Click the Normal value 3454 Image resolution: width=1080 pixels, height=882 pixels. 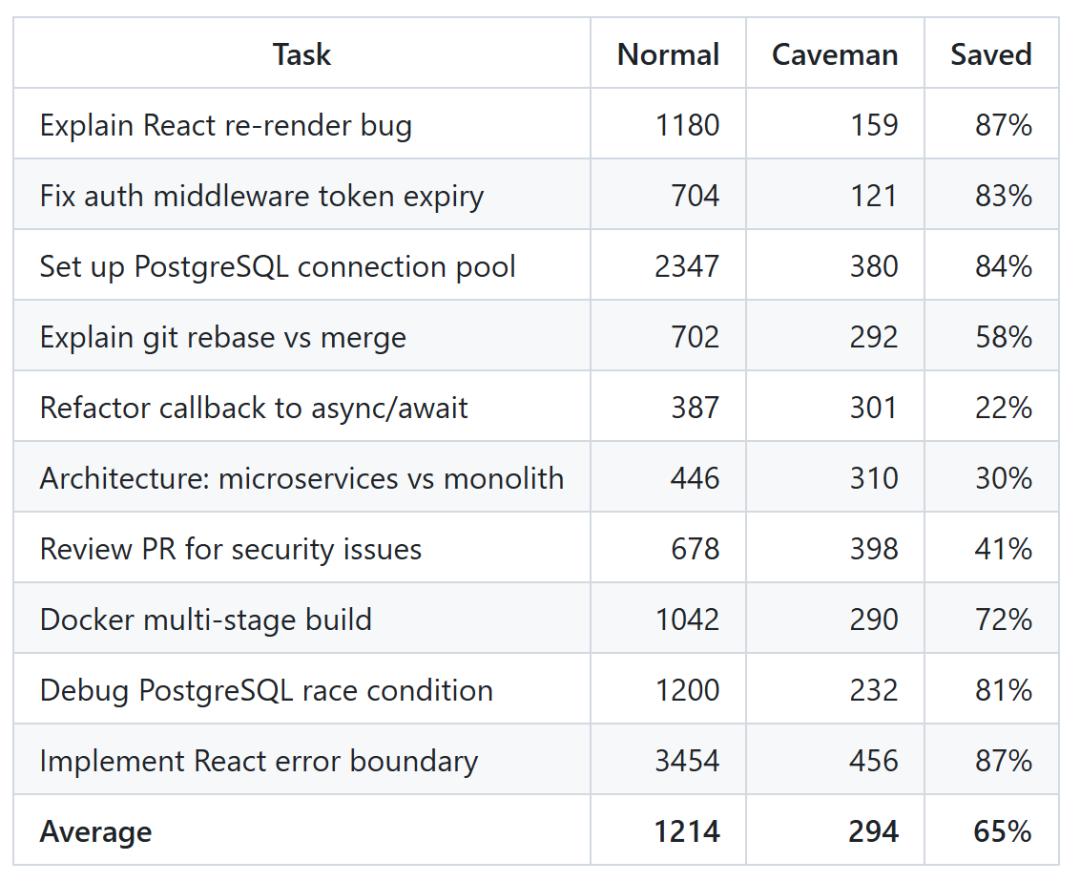pos(687,761)
